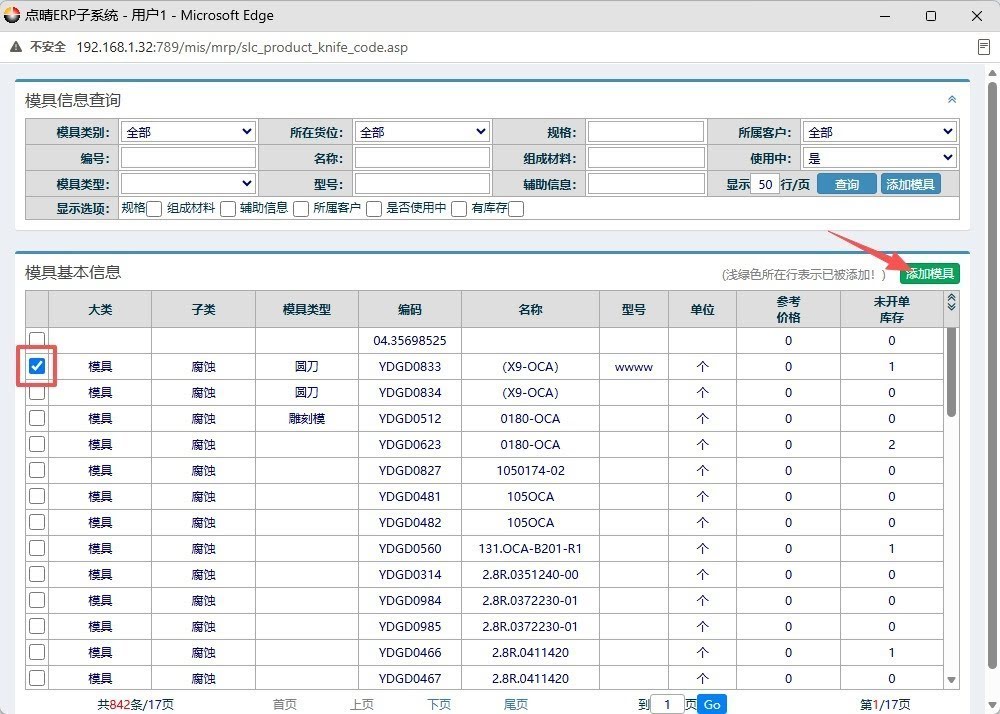Go to 上页 in pagination

[x=362, y=704]
